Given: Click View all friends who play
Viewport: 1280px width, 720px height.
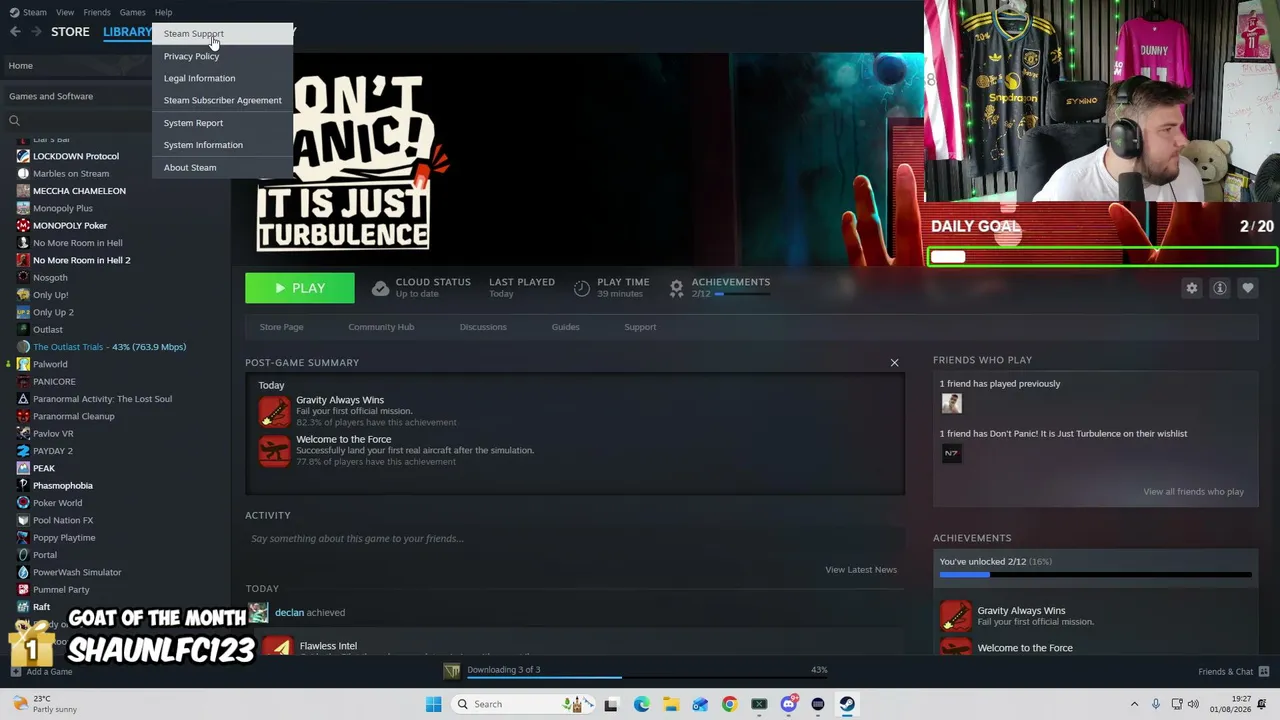Looking at the screenshot, I should click(1194, 492).
